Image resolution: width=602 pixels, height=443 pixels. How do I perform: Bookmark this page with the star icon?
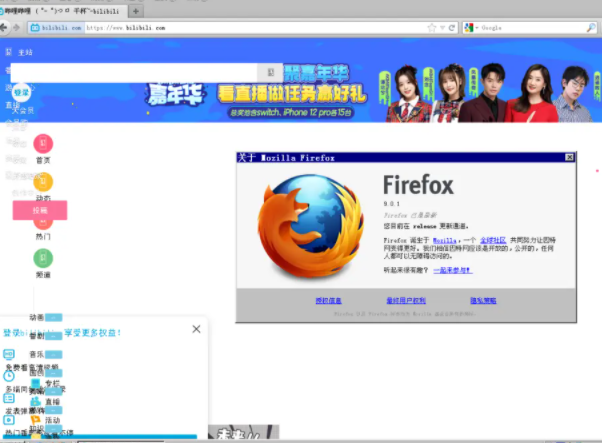click(x=432, y=28)
